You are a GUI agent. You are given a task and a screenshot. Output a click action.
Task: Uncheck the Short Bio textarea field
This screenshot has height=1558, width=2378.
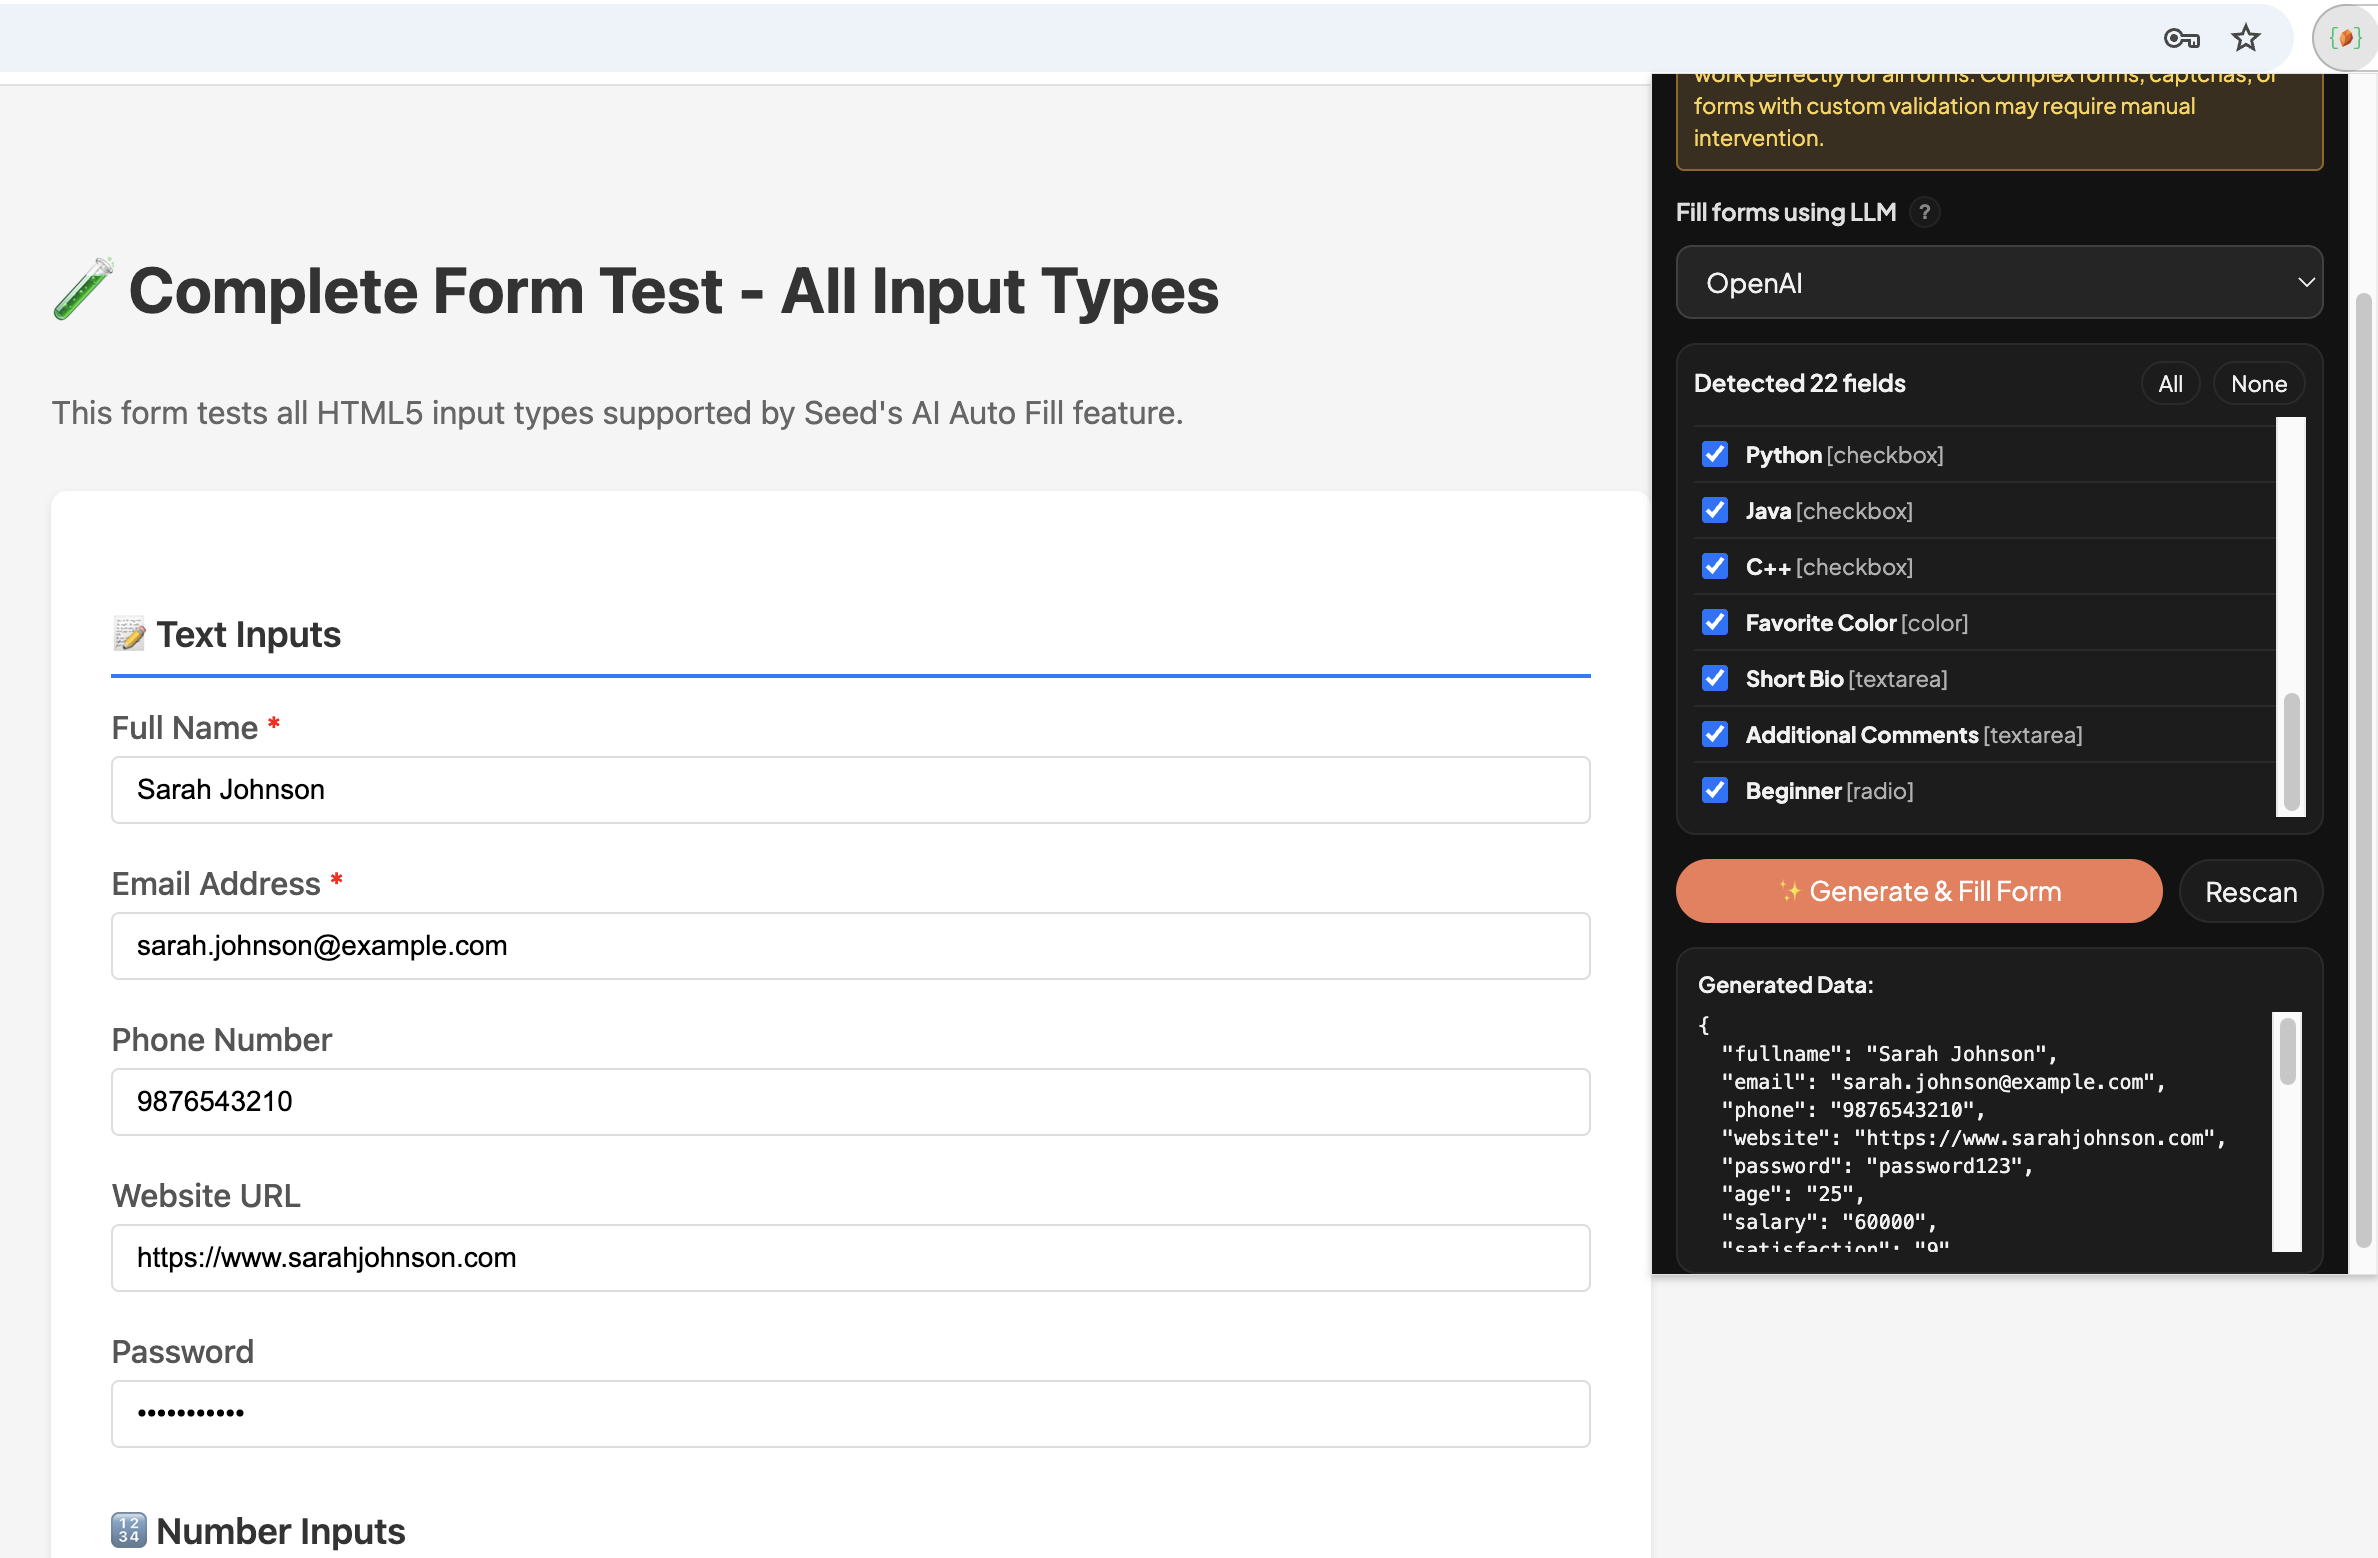[1715, 678]
